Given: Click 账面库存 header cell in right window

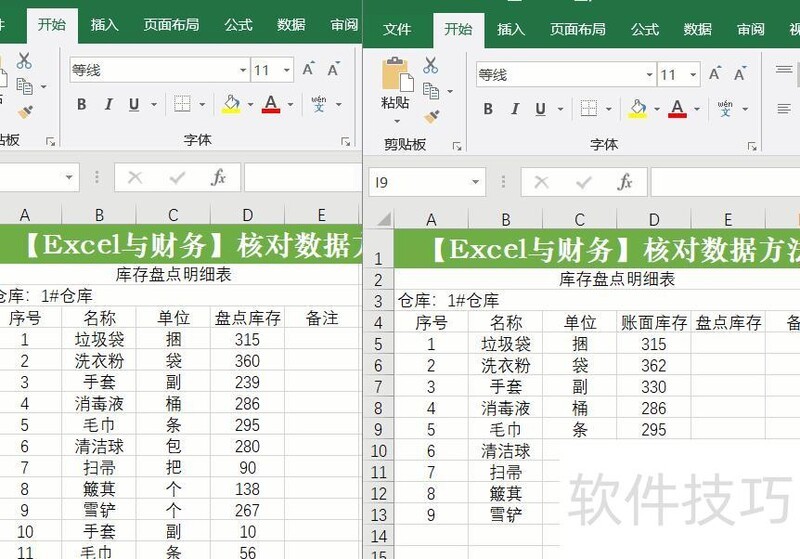Looking at the screenshot, I should (x=654, y=323).
